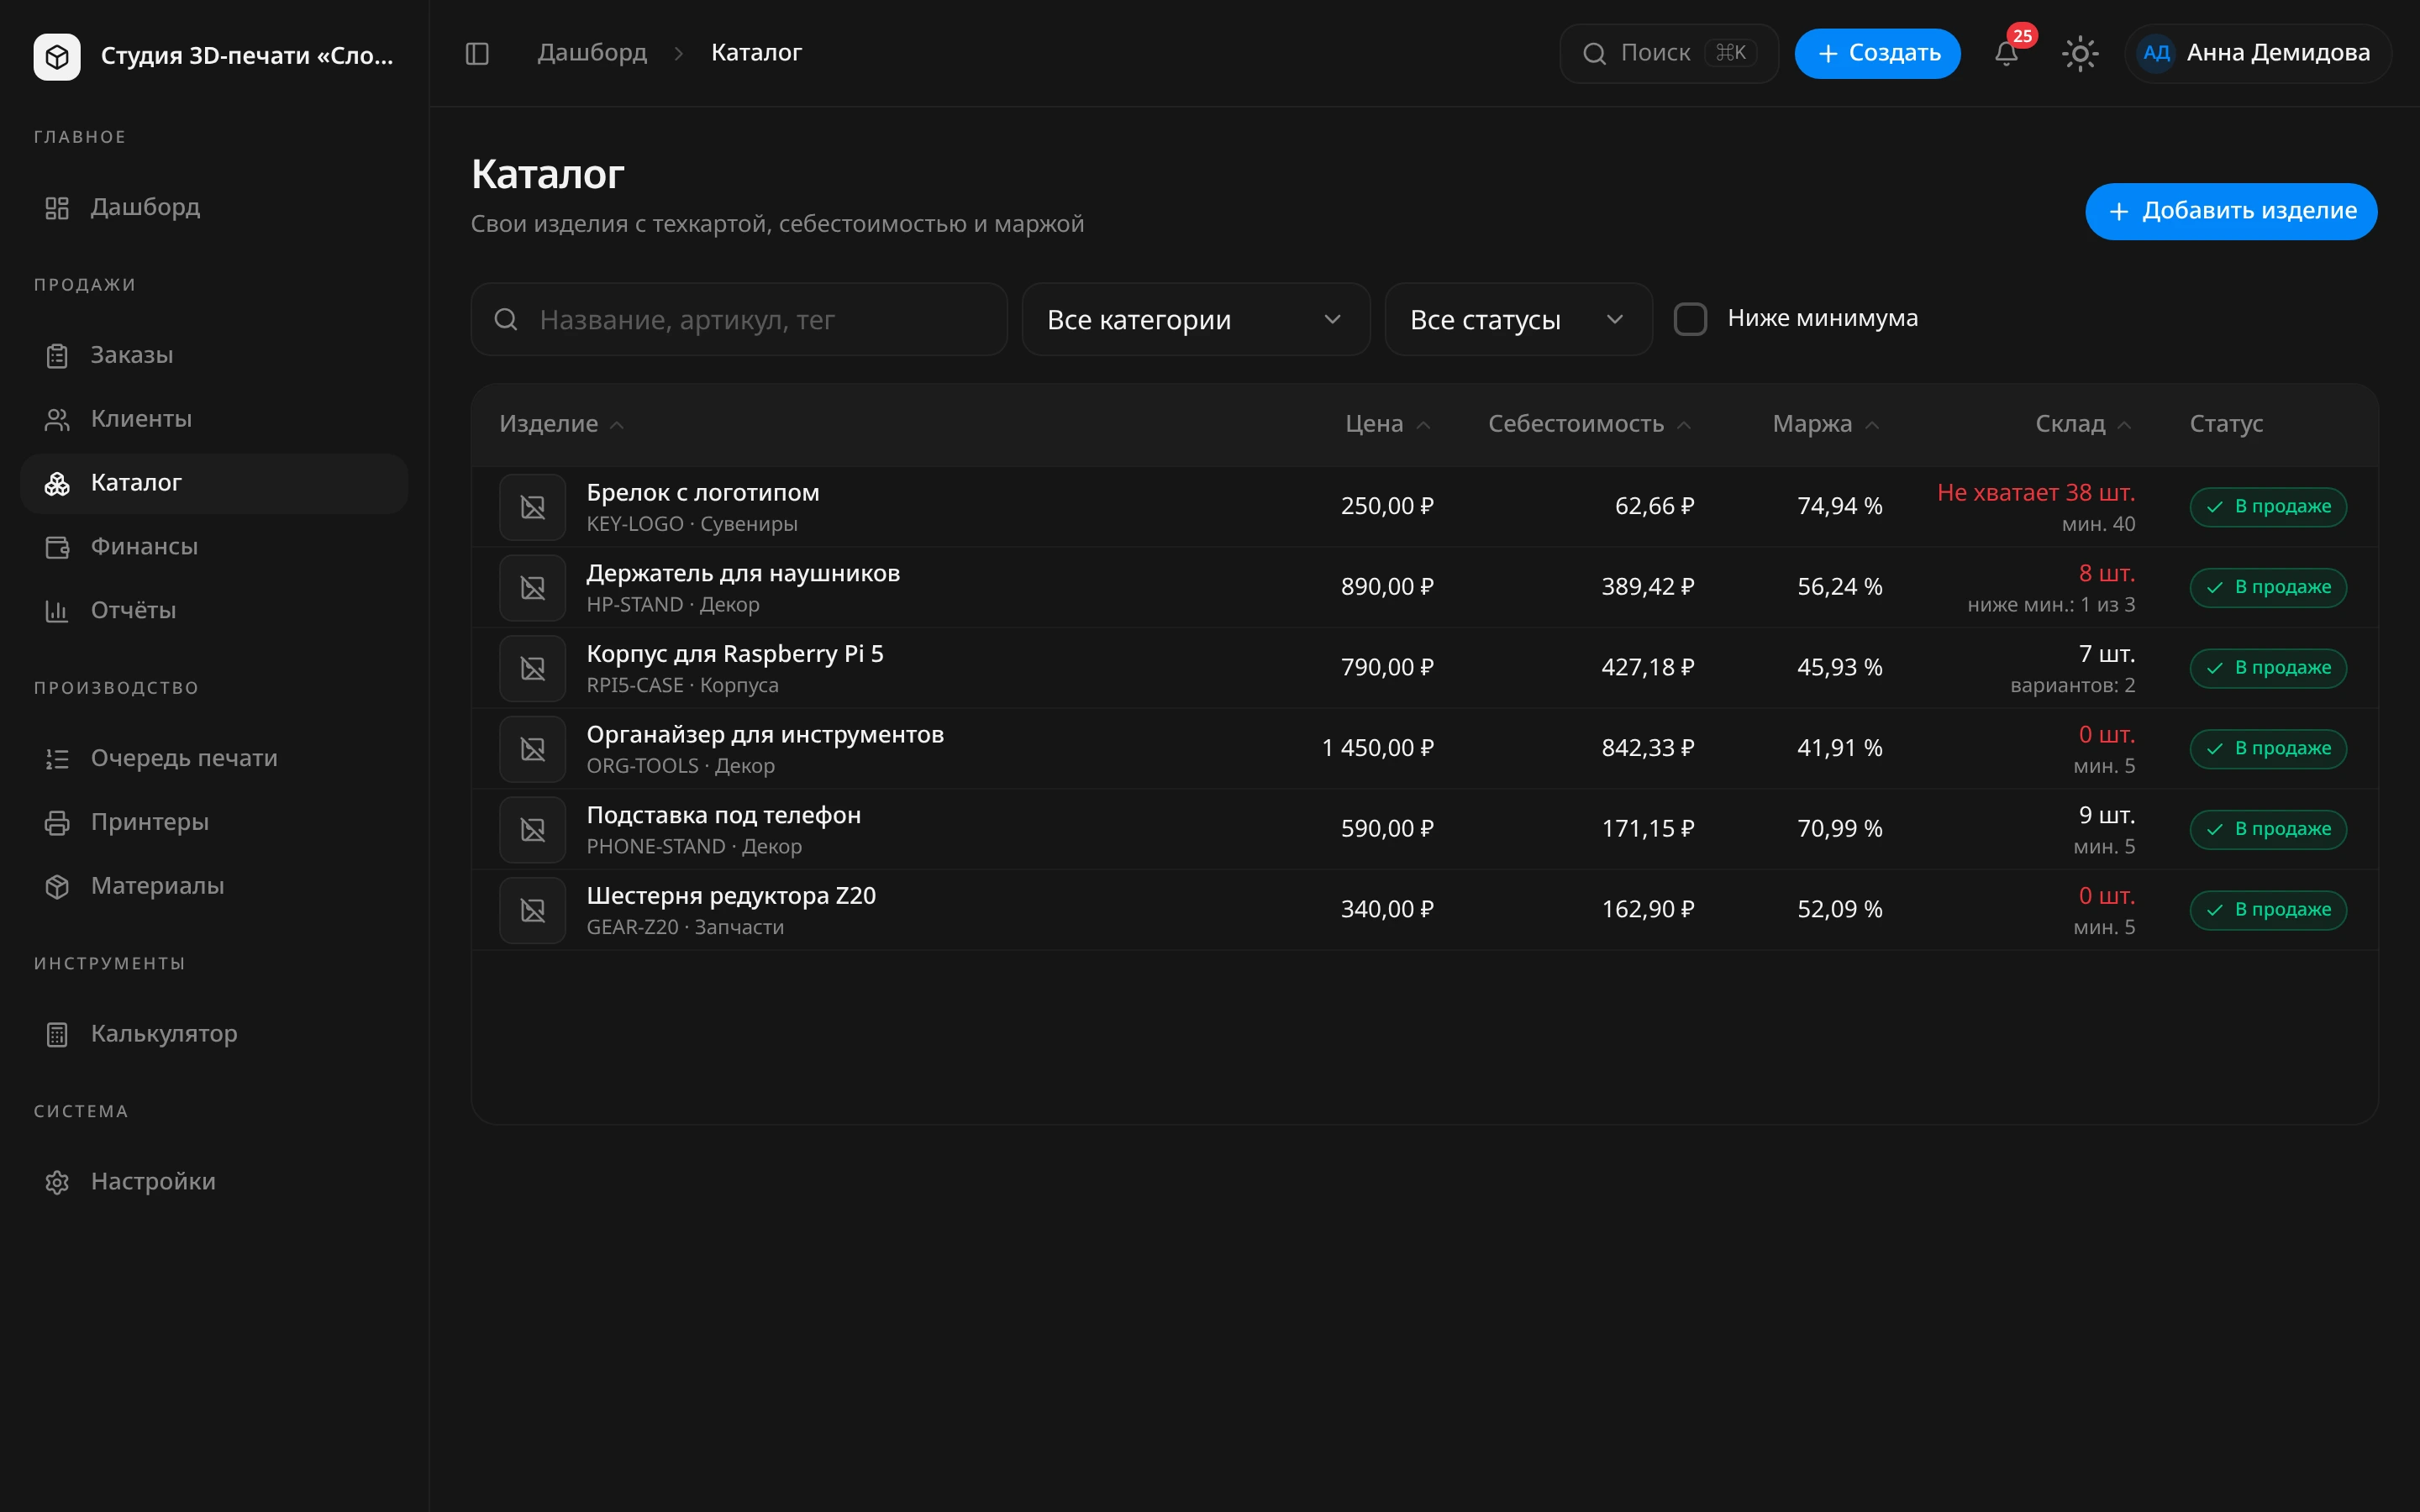The image size is (2420, 1512).
Task: Open Финансы in the sidebar
Action: point(214,547)
